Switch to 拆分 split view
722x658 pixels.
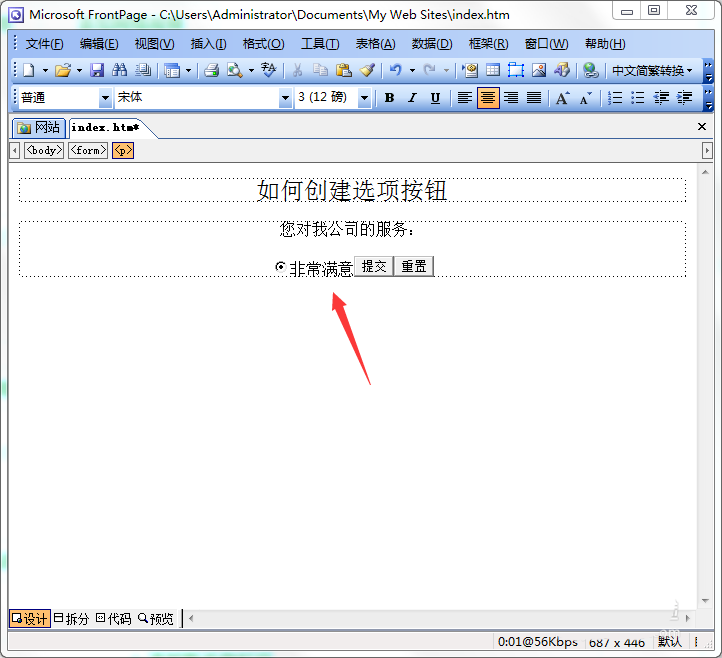click(x=71, y=618)
